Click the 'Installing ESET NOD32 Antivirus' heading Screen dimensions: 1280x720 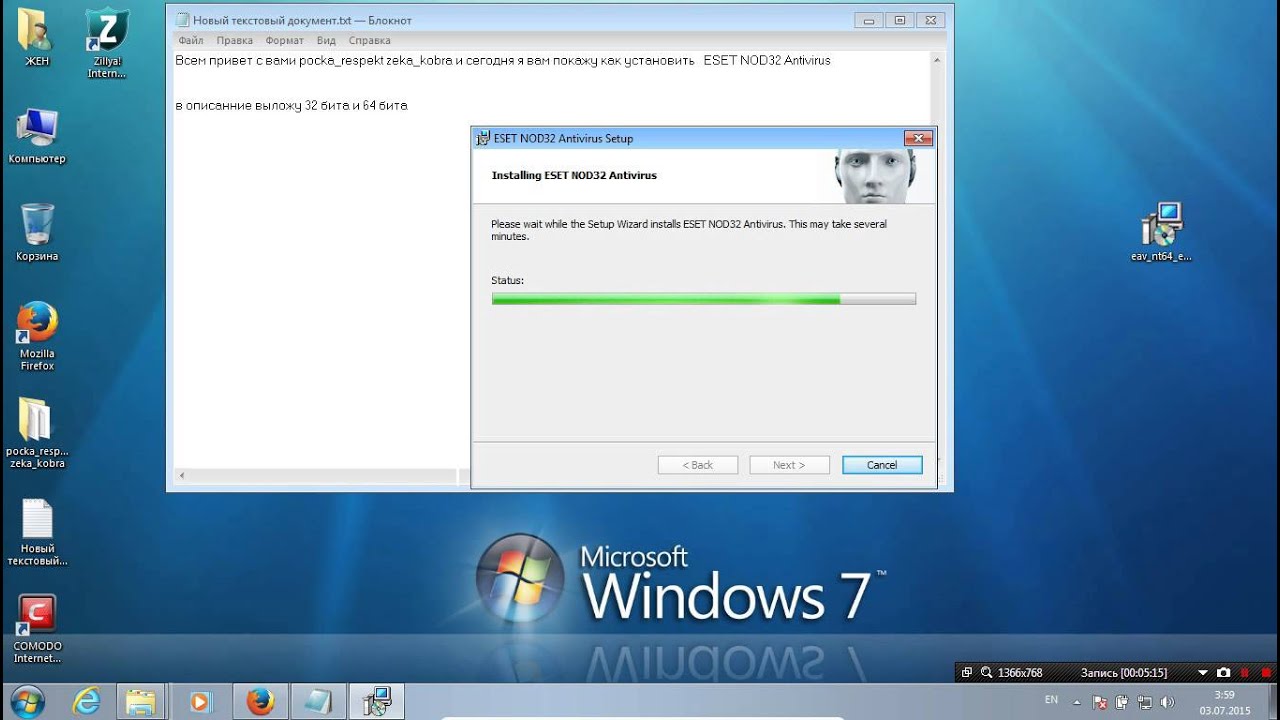tap(574, 175)
